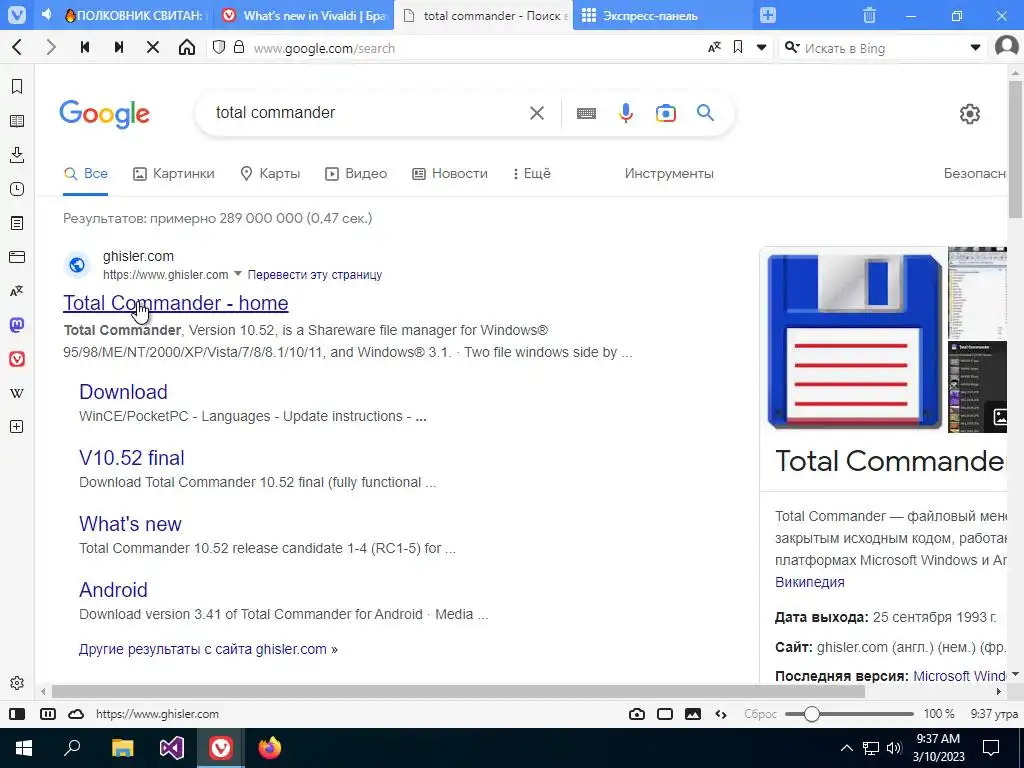View the Total Commander floppy disk image

click(x=855, y=342)
